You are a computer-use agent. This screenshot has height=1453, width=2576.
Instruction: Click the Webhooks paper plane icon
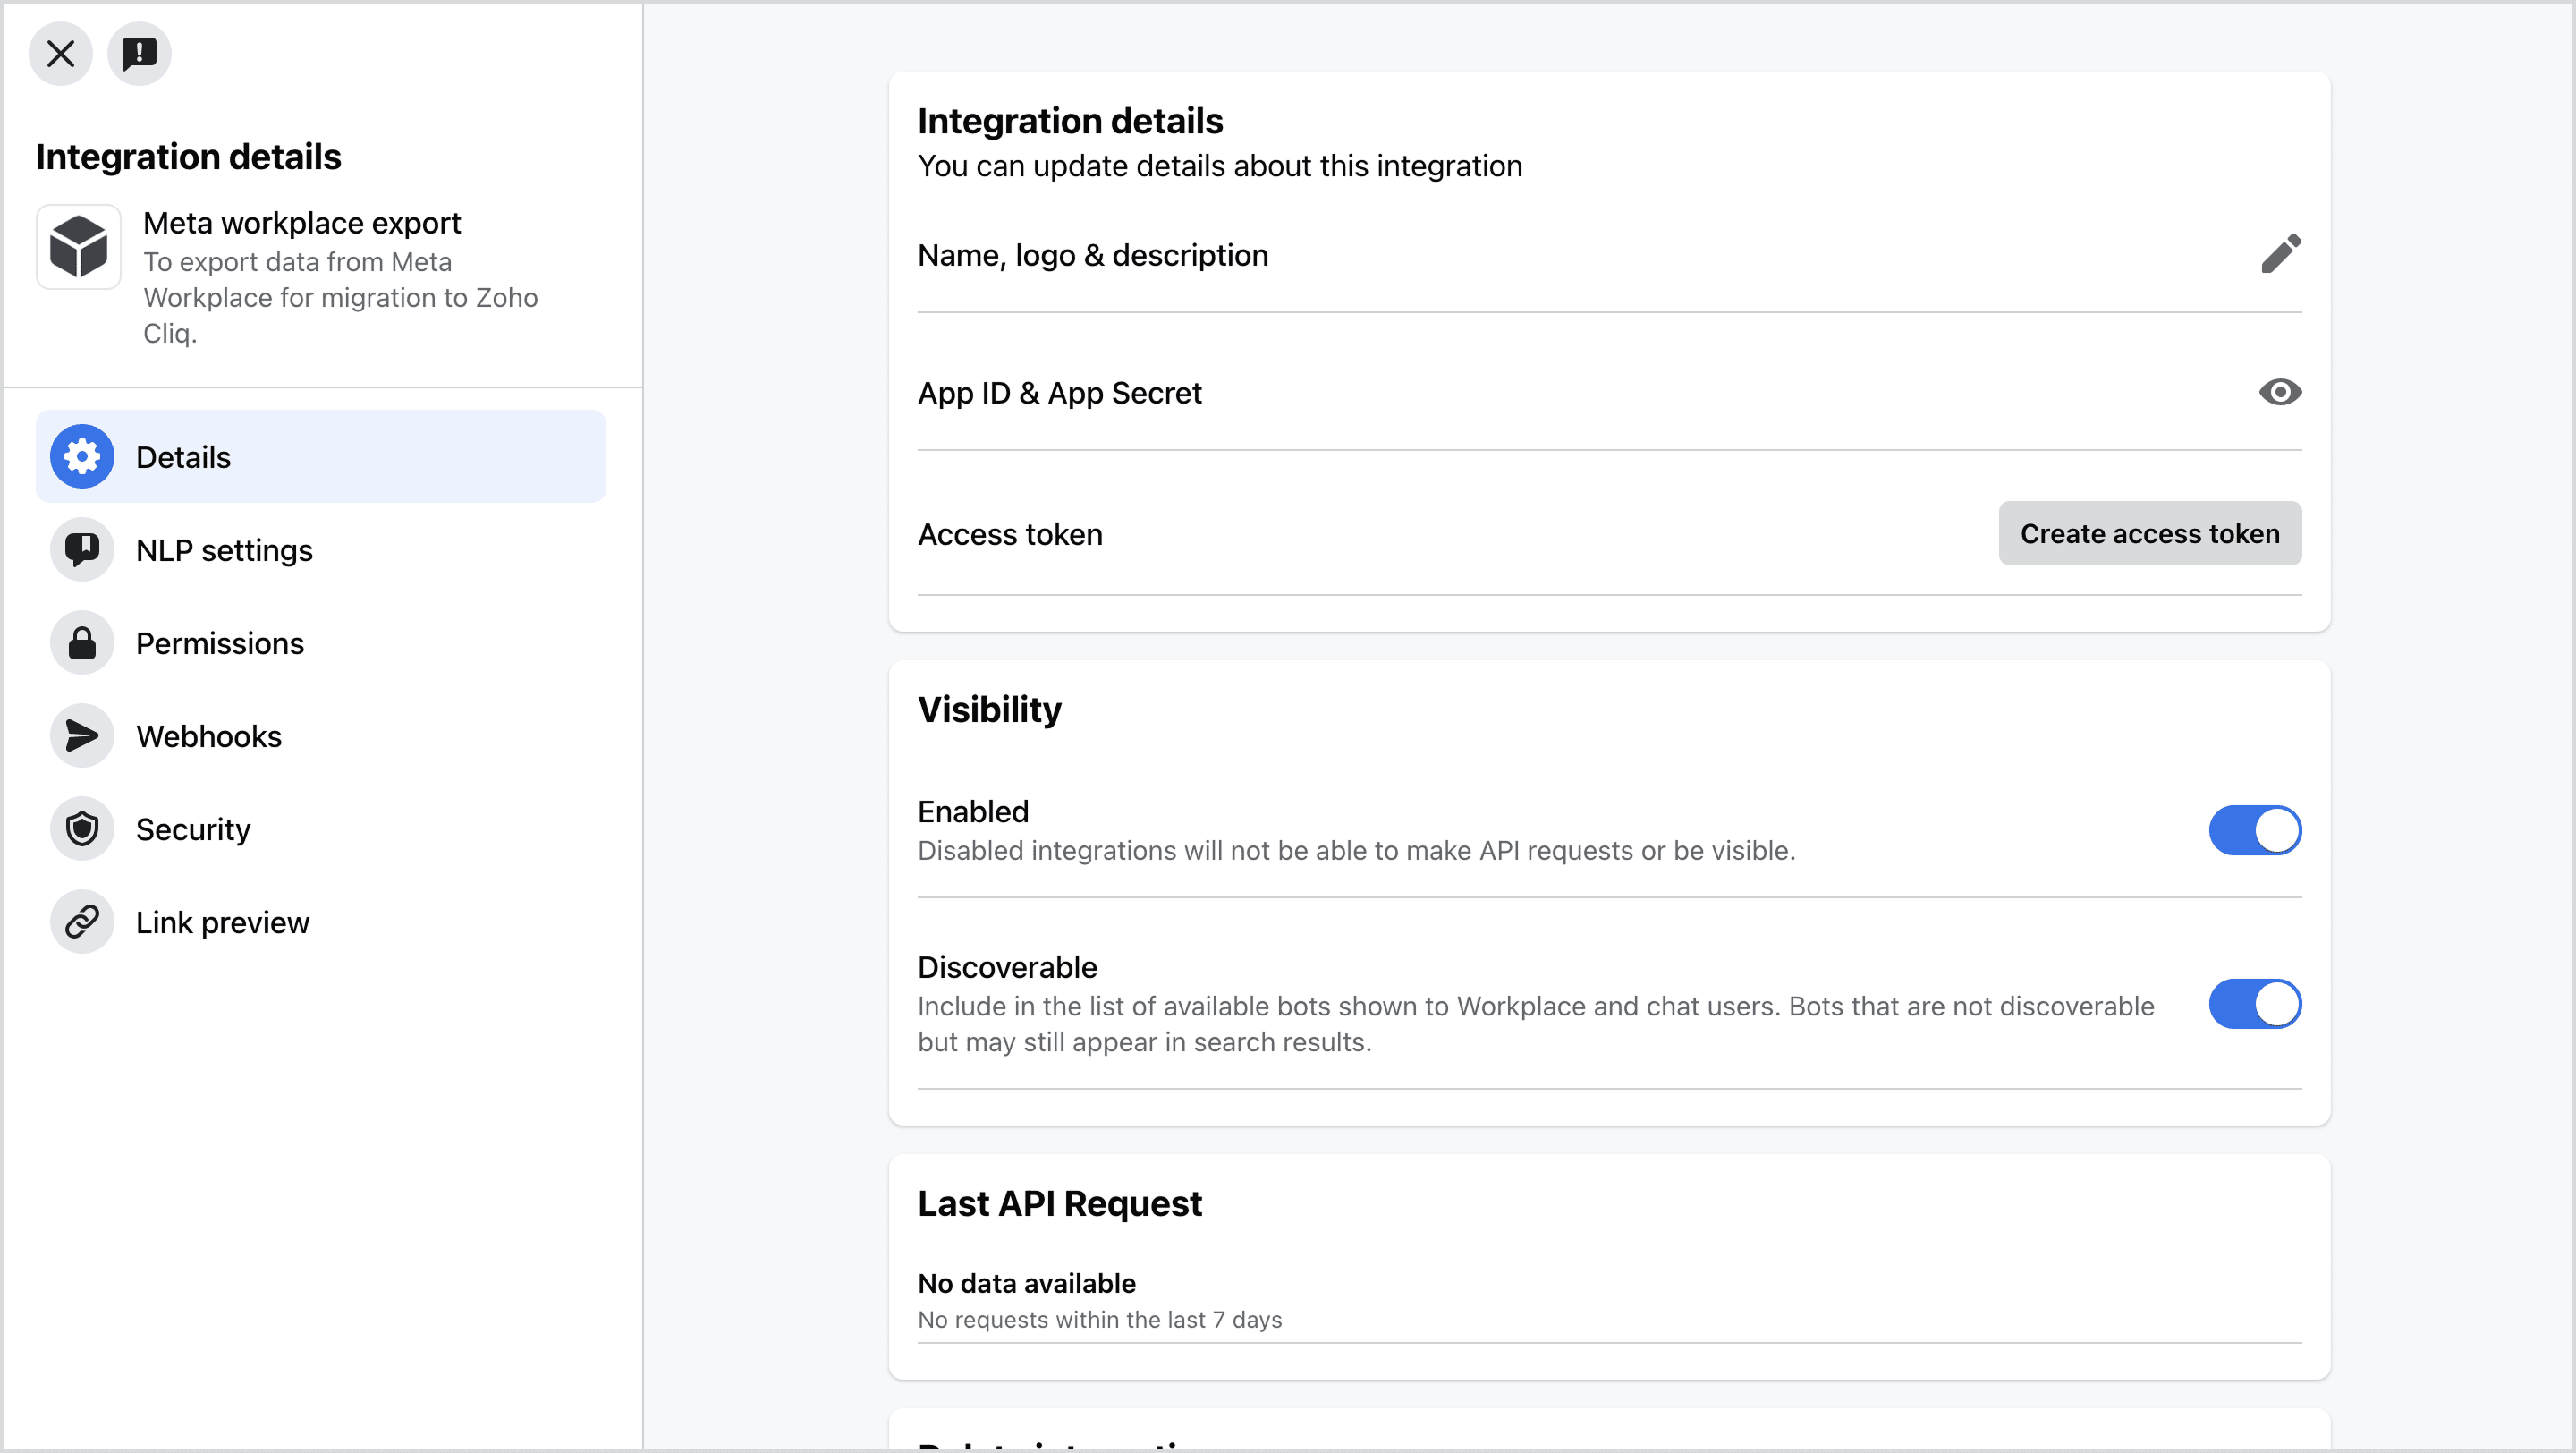tap(82, 736)
